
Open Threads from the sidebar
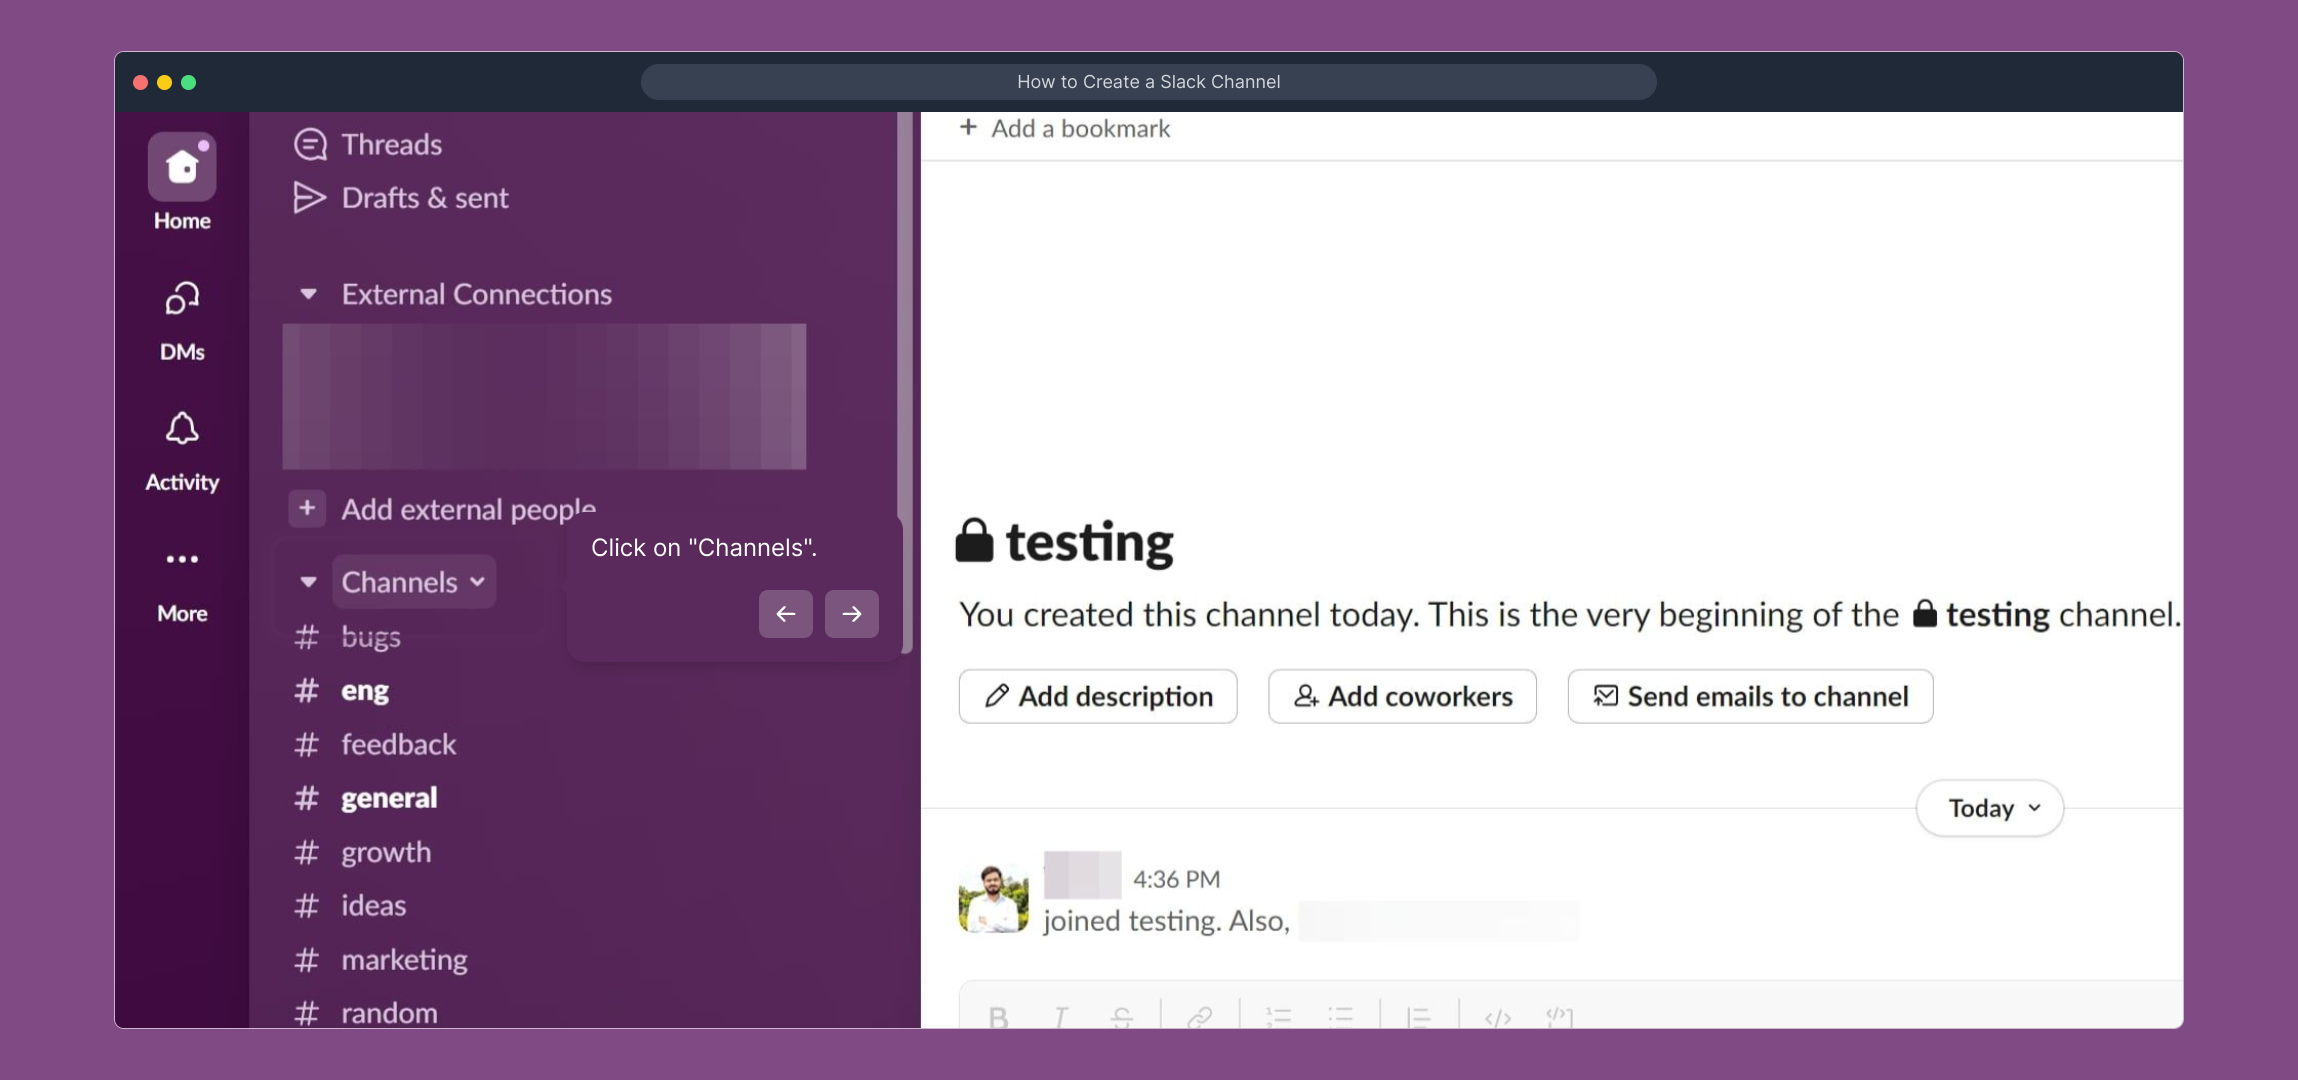[390, 143]
